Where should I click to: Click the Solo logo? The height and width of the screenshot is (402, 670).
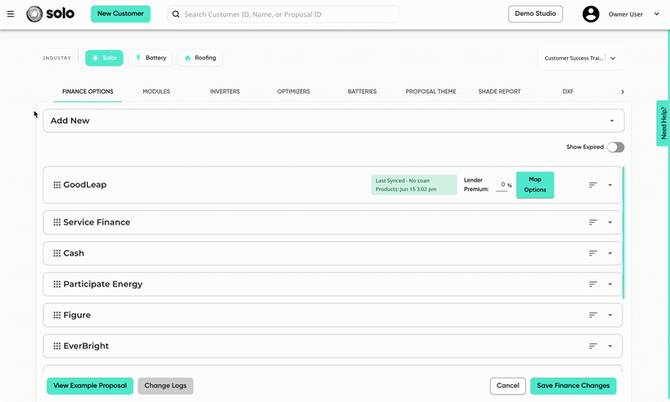[50, 14]
